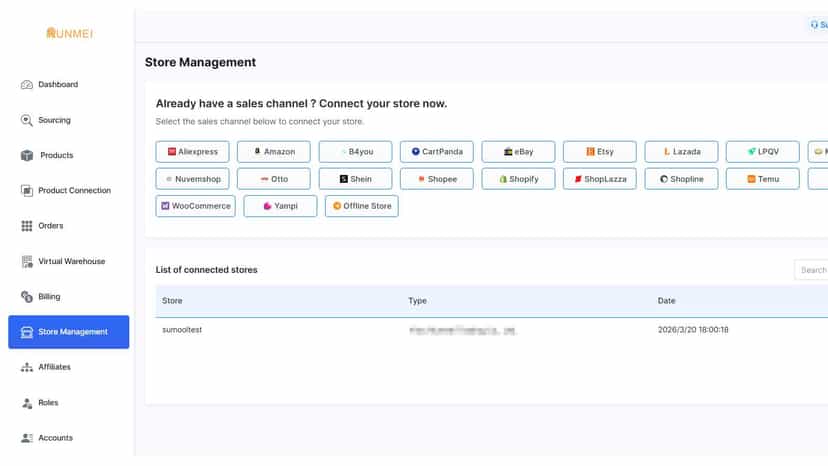
Task: Open the Dashboard menu item
Action: [58, 85]
